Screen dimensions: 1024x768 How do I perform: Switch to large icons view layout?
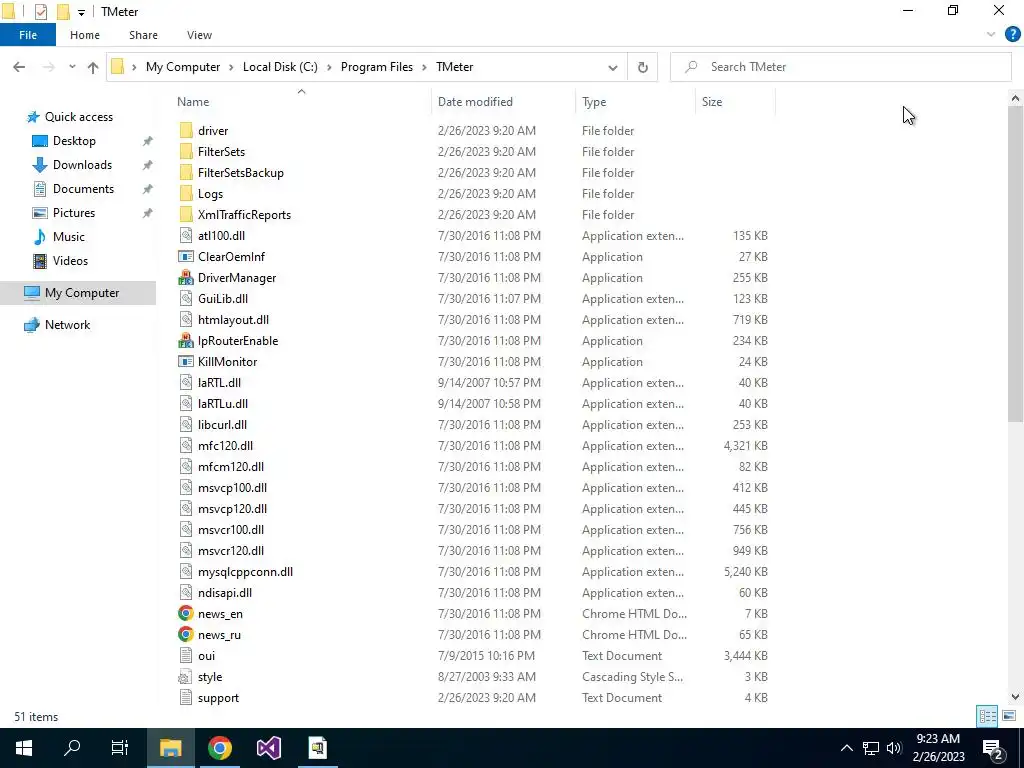[x=1009, y=716]
